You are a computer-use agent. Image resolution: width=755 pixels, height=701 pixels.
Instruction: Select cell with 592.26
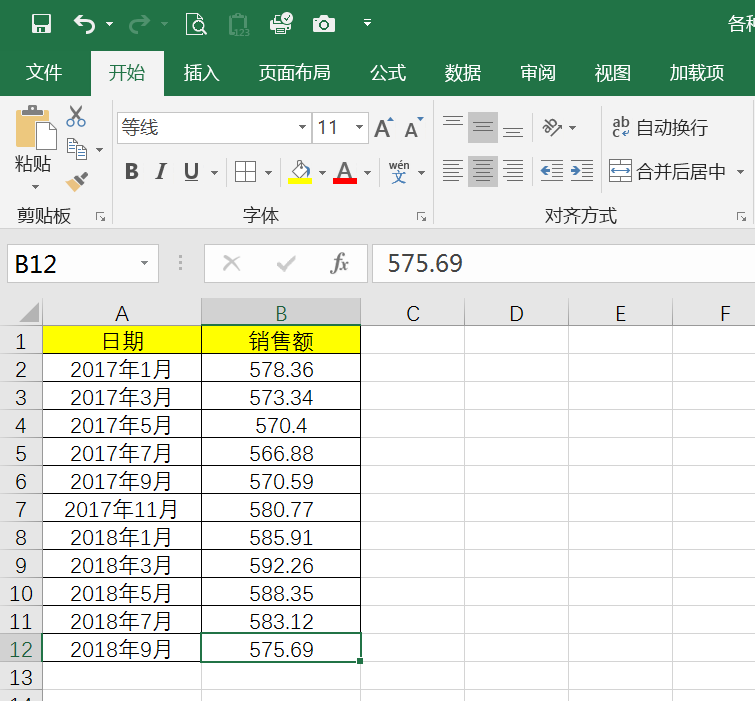point(281,565)
